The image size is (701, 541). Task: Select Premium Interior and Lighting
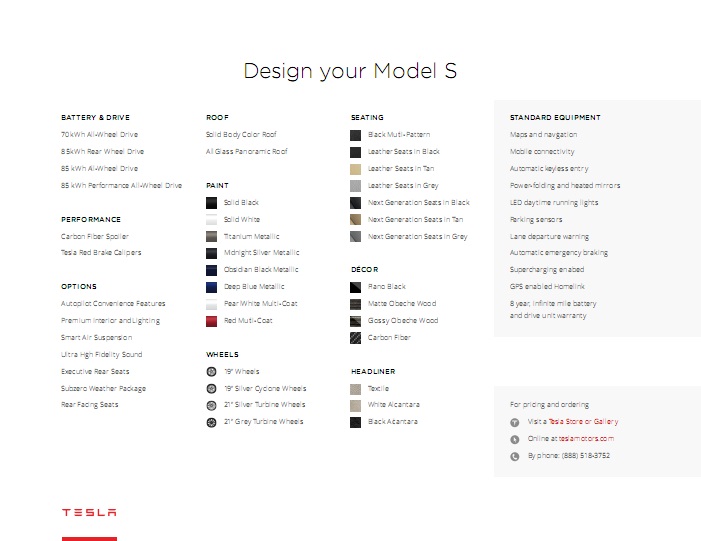pos(110,321)
